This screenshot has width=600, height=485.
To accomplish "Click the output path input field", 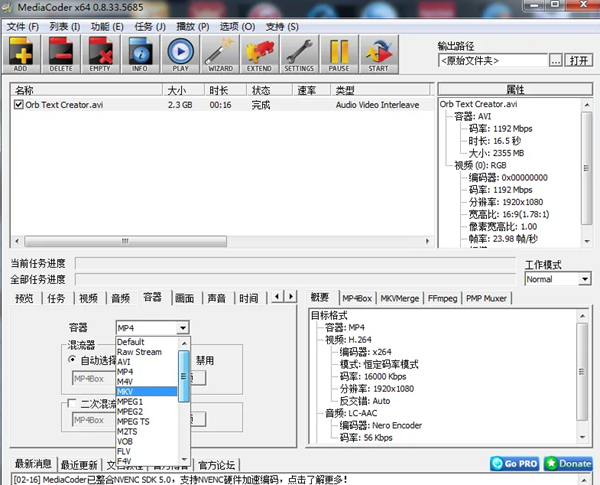I will pos(492,60).
